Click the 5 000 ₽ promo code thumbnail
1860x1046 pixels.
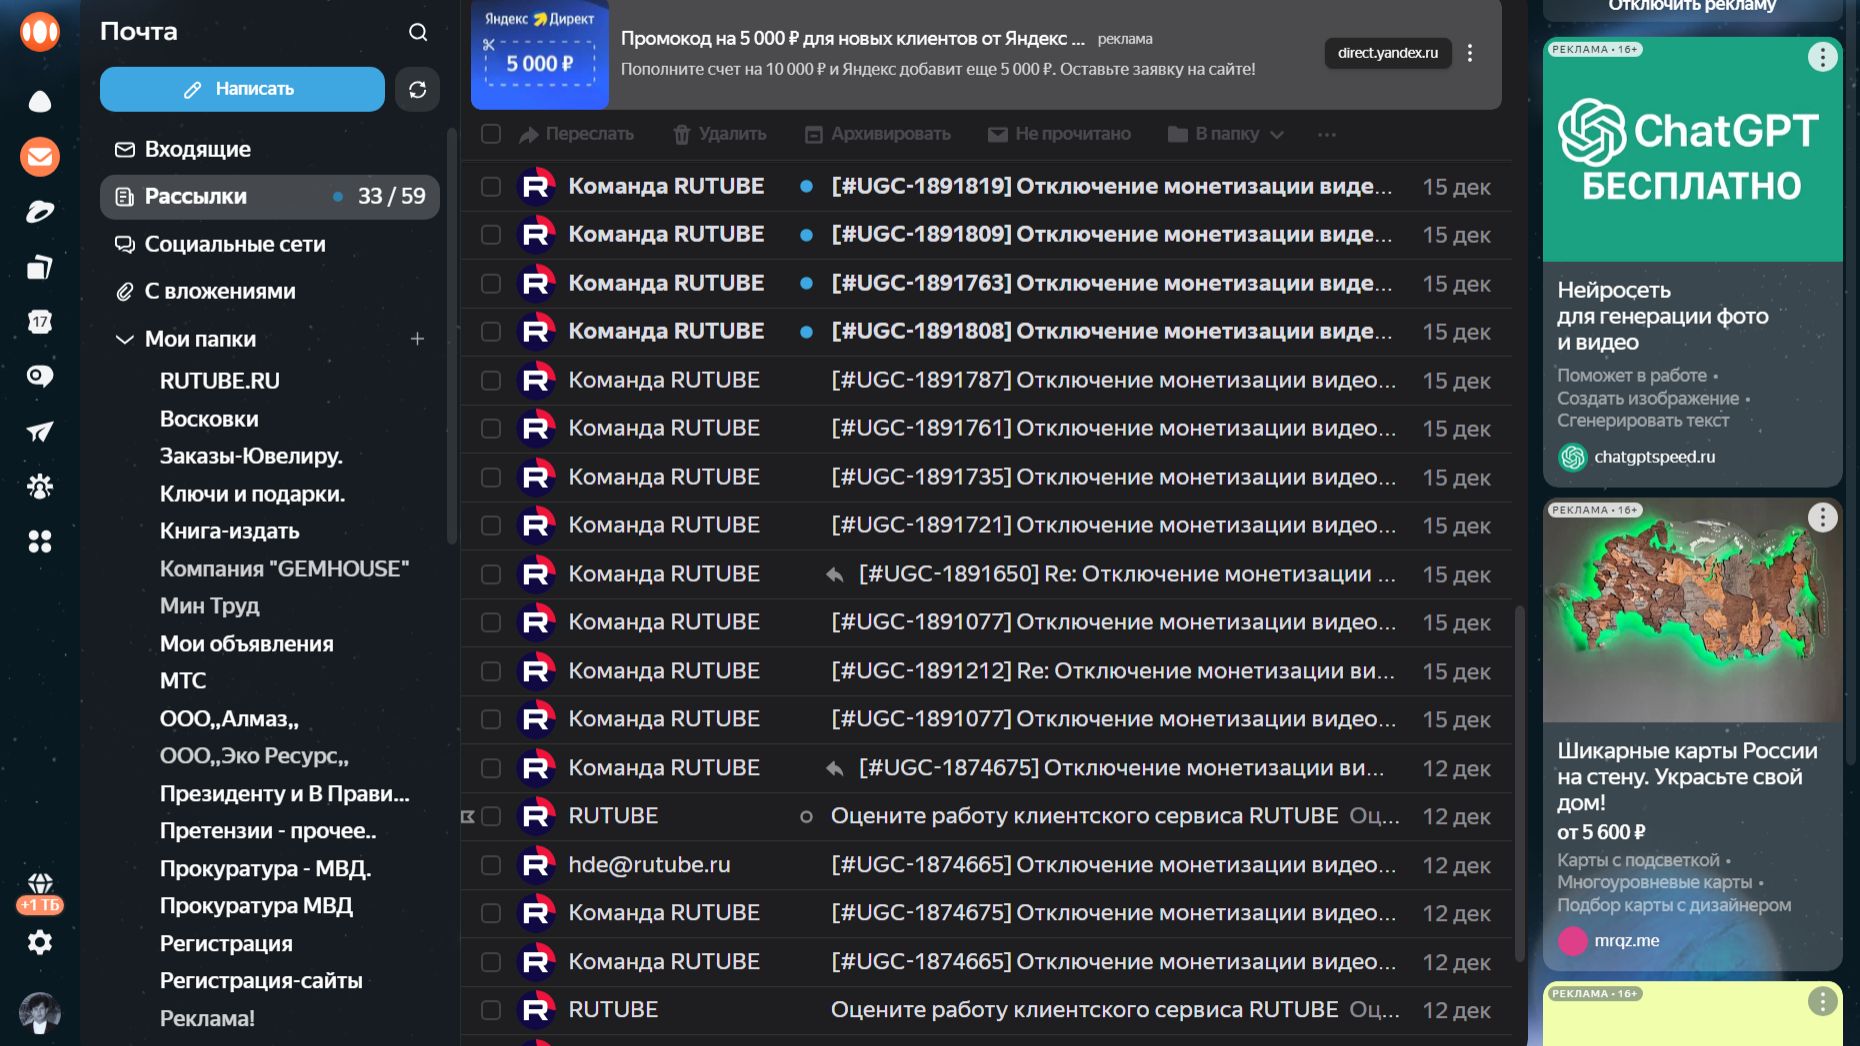coord(540,55)
